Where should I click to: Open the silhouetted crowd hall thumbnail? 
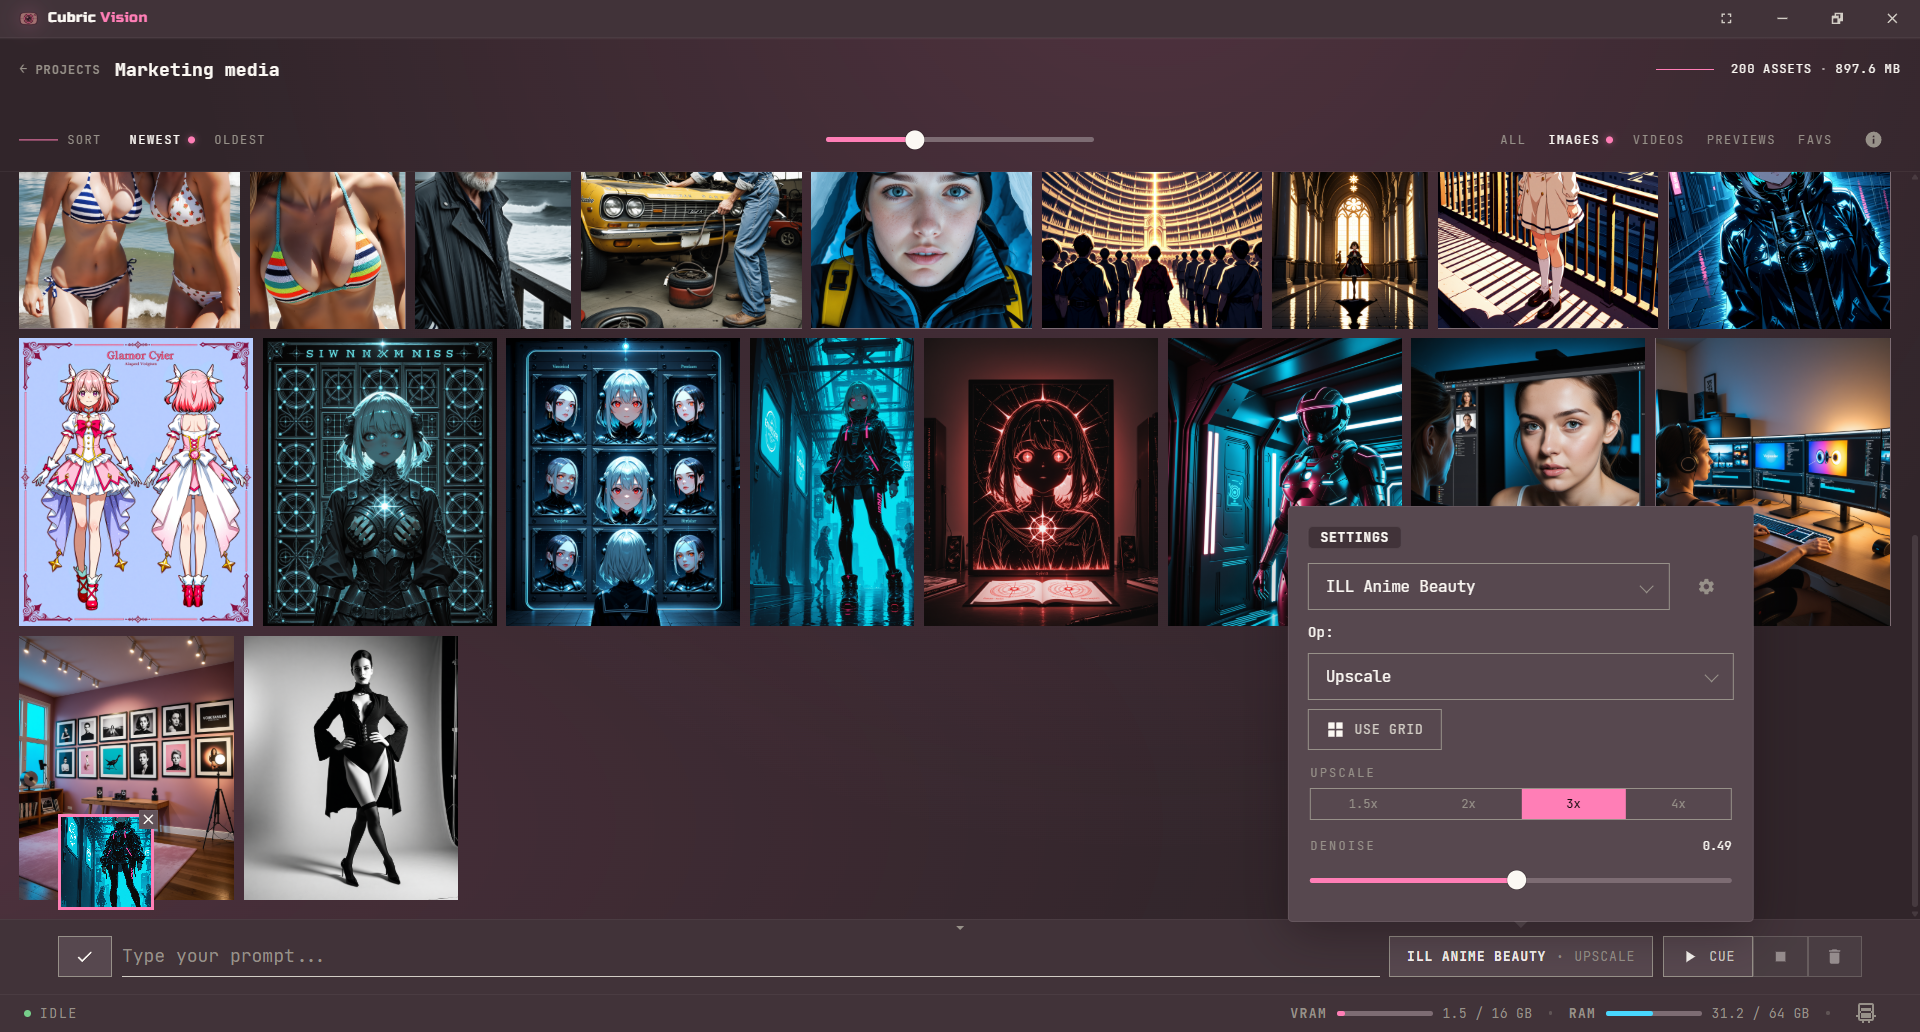pyautogui.click(x=1152, y=250)
